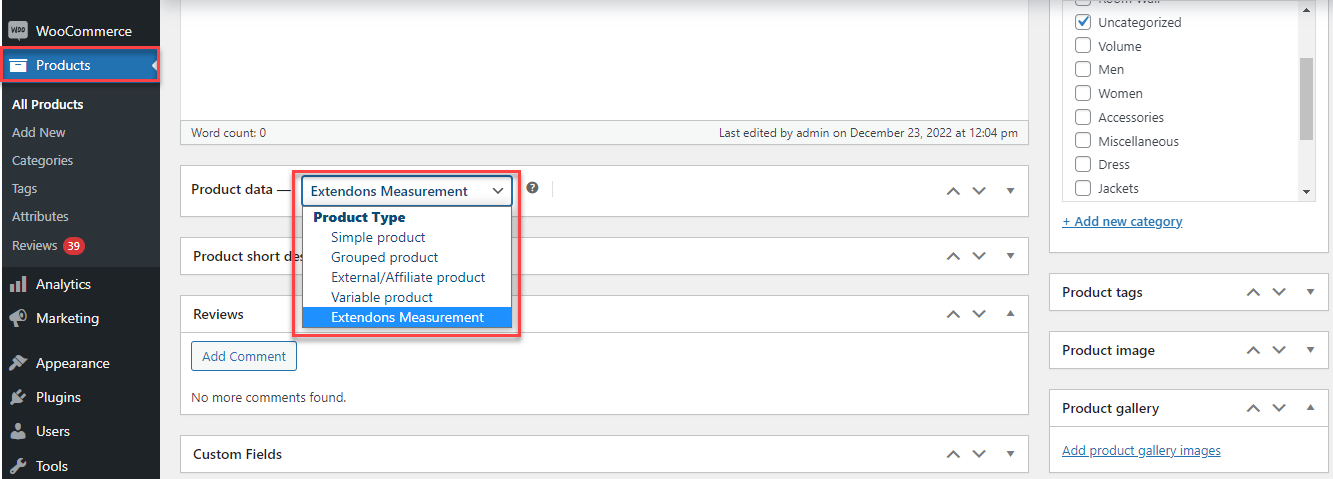
Task: Click the Marketing megaphone icon
Action: click(18, 318)
